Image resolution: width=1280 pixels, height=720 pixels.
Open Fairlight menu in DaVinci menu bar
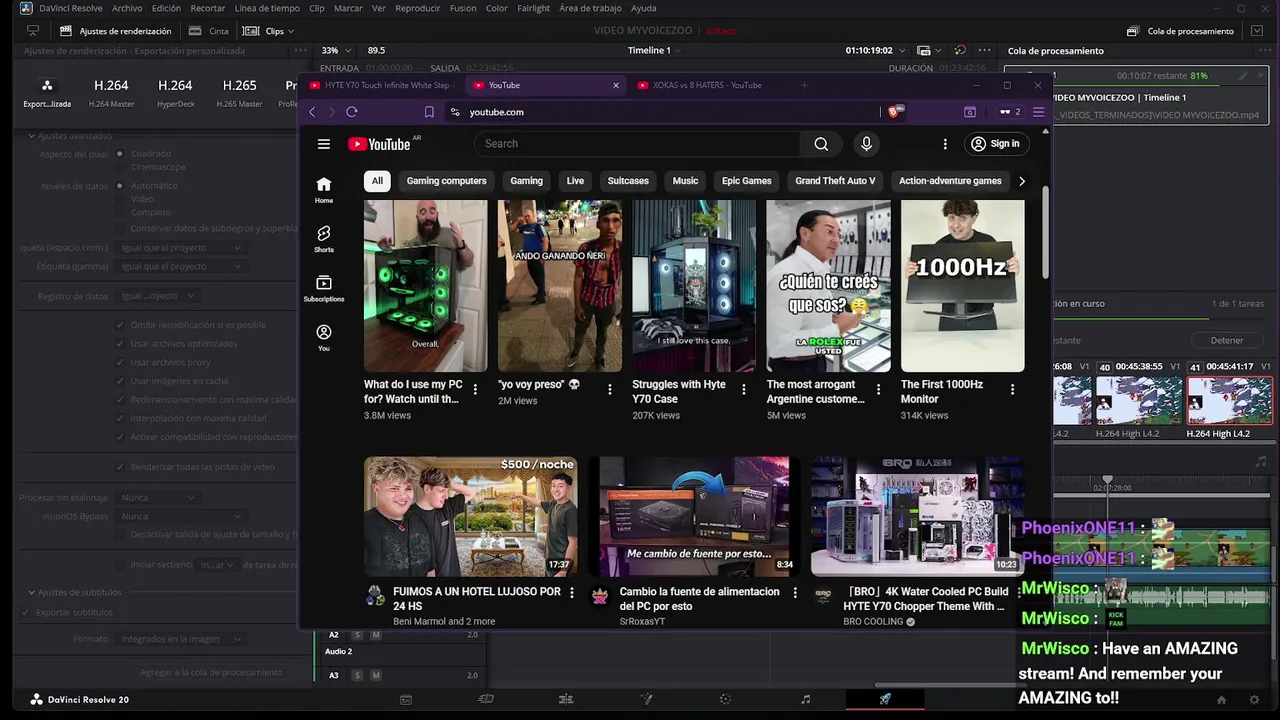533,8
